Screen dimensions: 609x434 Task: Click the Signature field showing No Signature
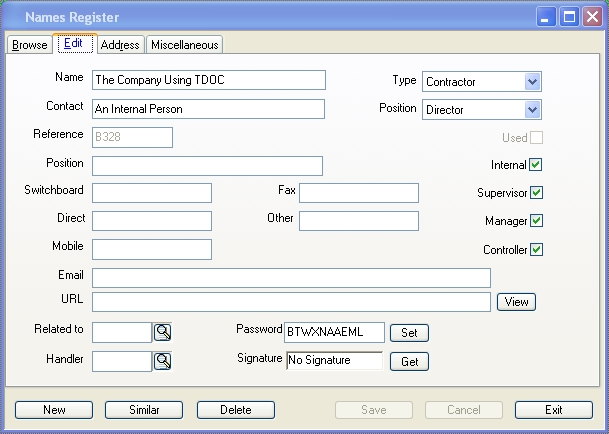pyautogui.click(x=334, y=361)
